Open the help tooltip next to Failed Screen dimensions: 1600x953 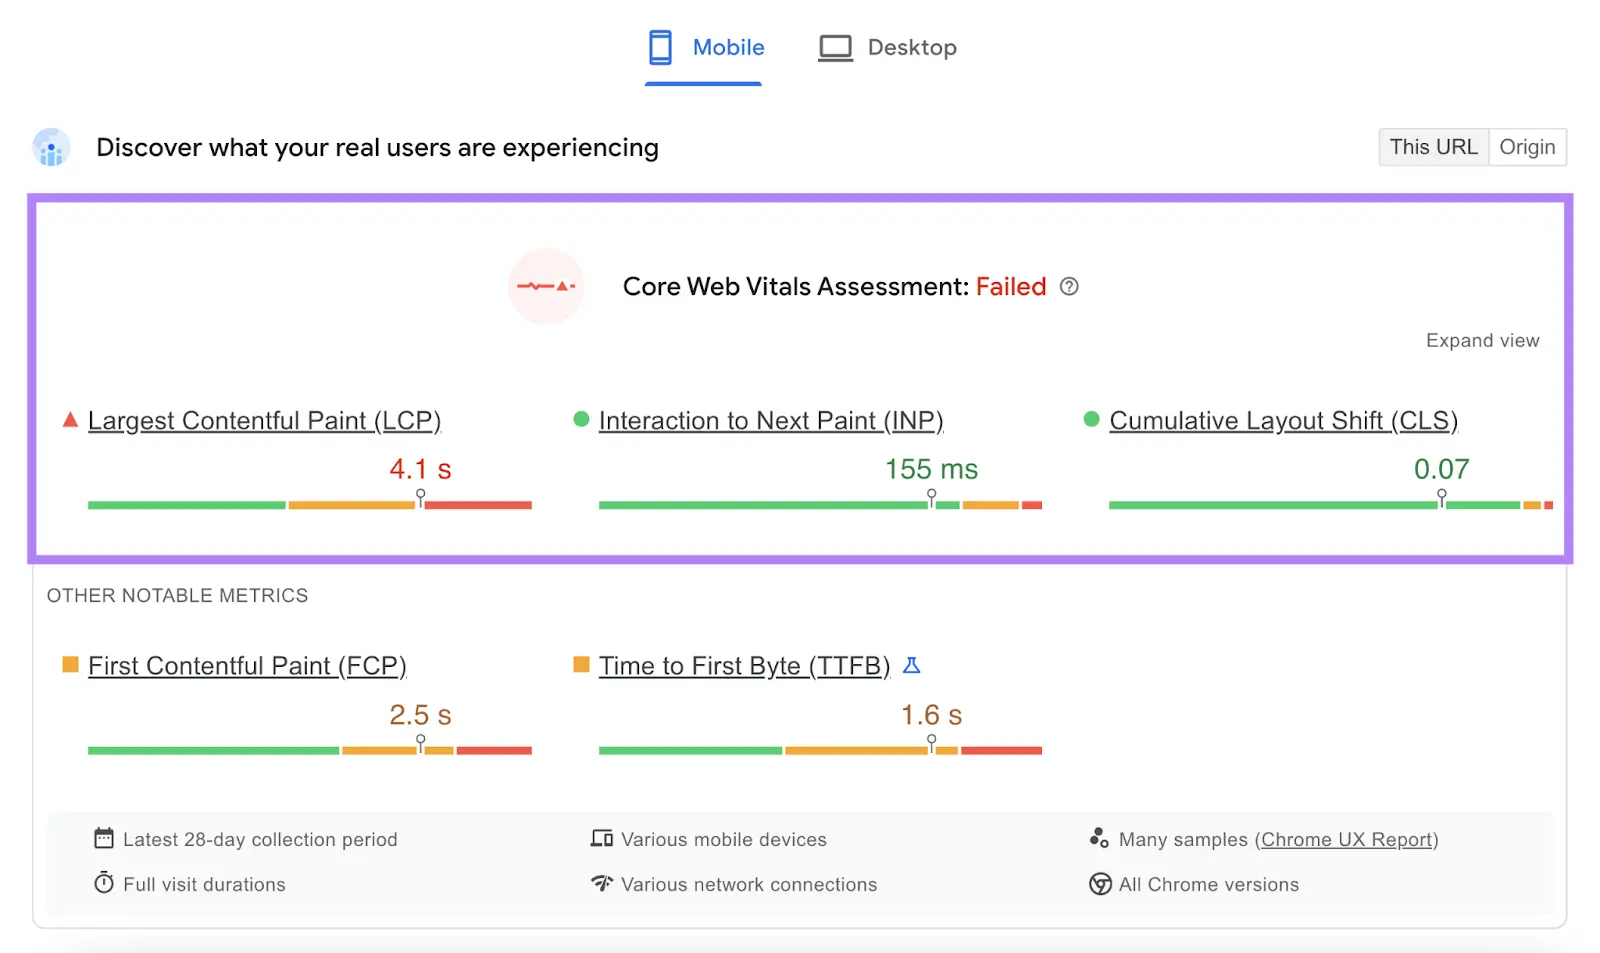click(x=1069, y=287)
